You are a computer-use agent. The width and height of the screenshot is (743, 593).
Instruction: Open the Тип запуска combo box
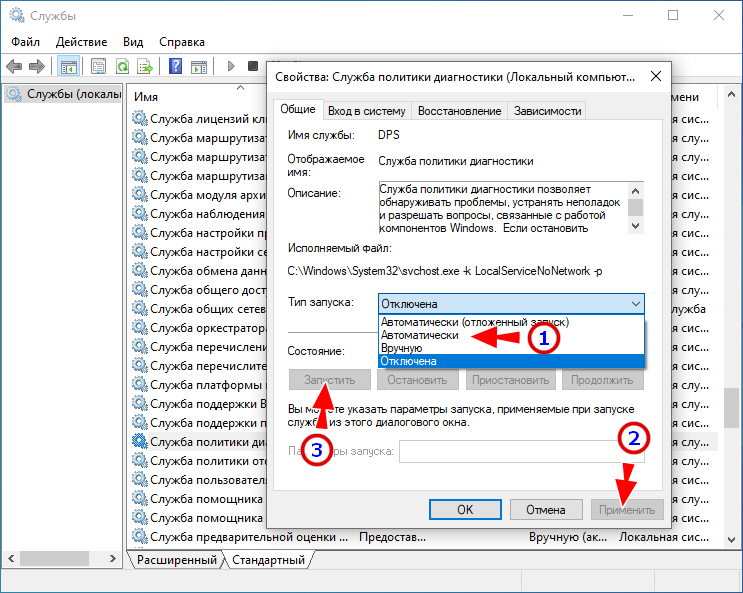pos(511,303)
